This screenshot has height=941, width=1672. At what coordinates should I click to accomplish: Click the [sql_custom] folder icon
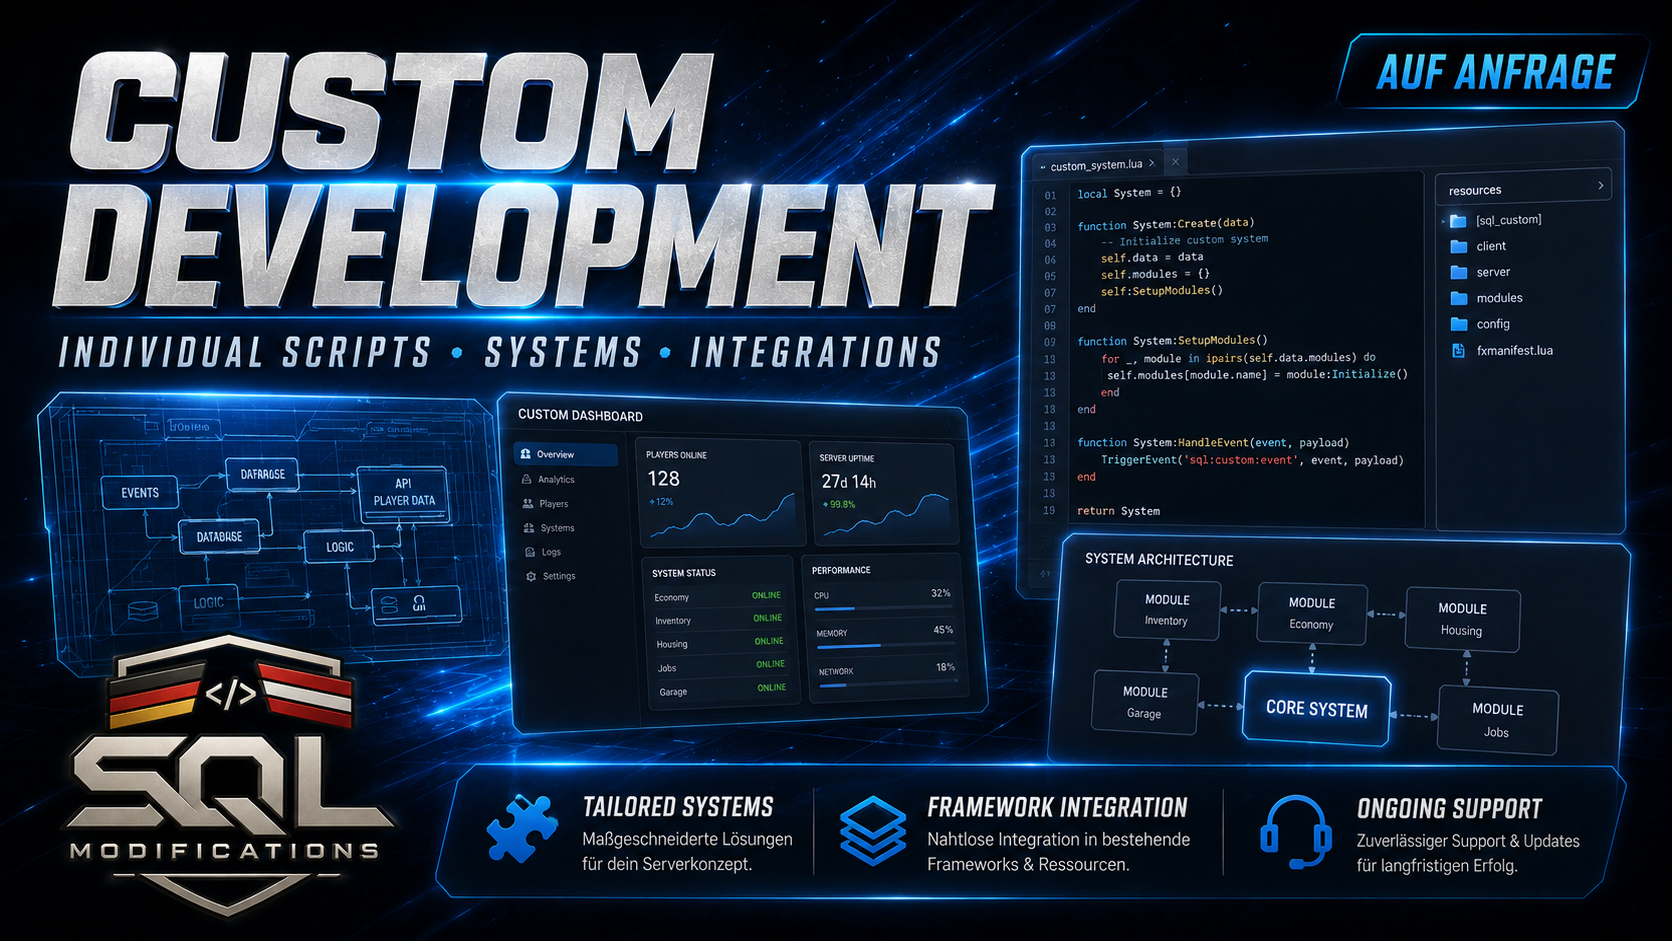coord(1458,221)
